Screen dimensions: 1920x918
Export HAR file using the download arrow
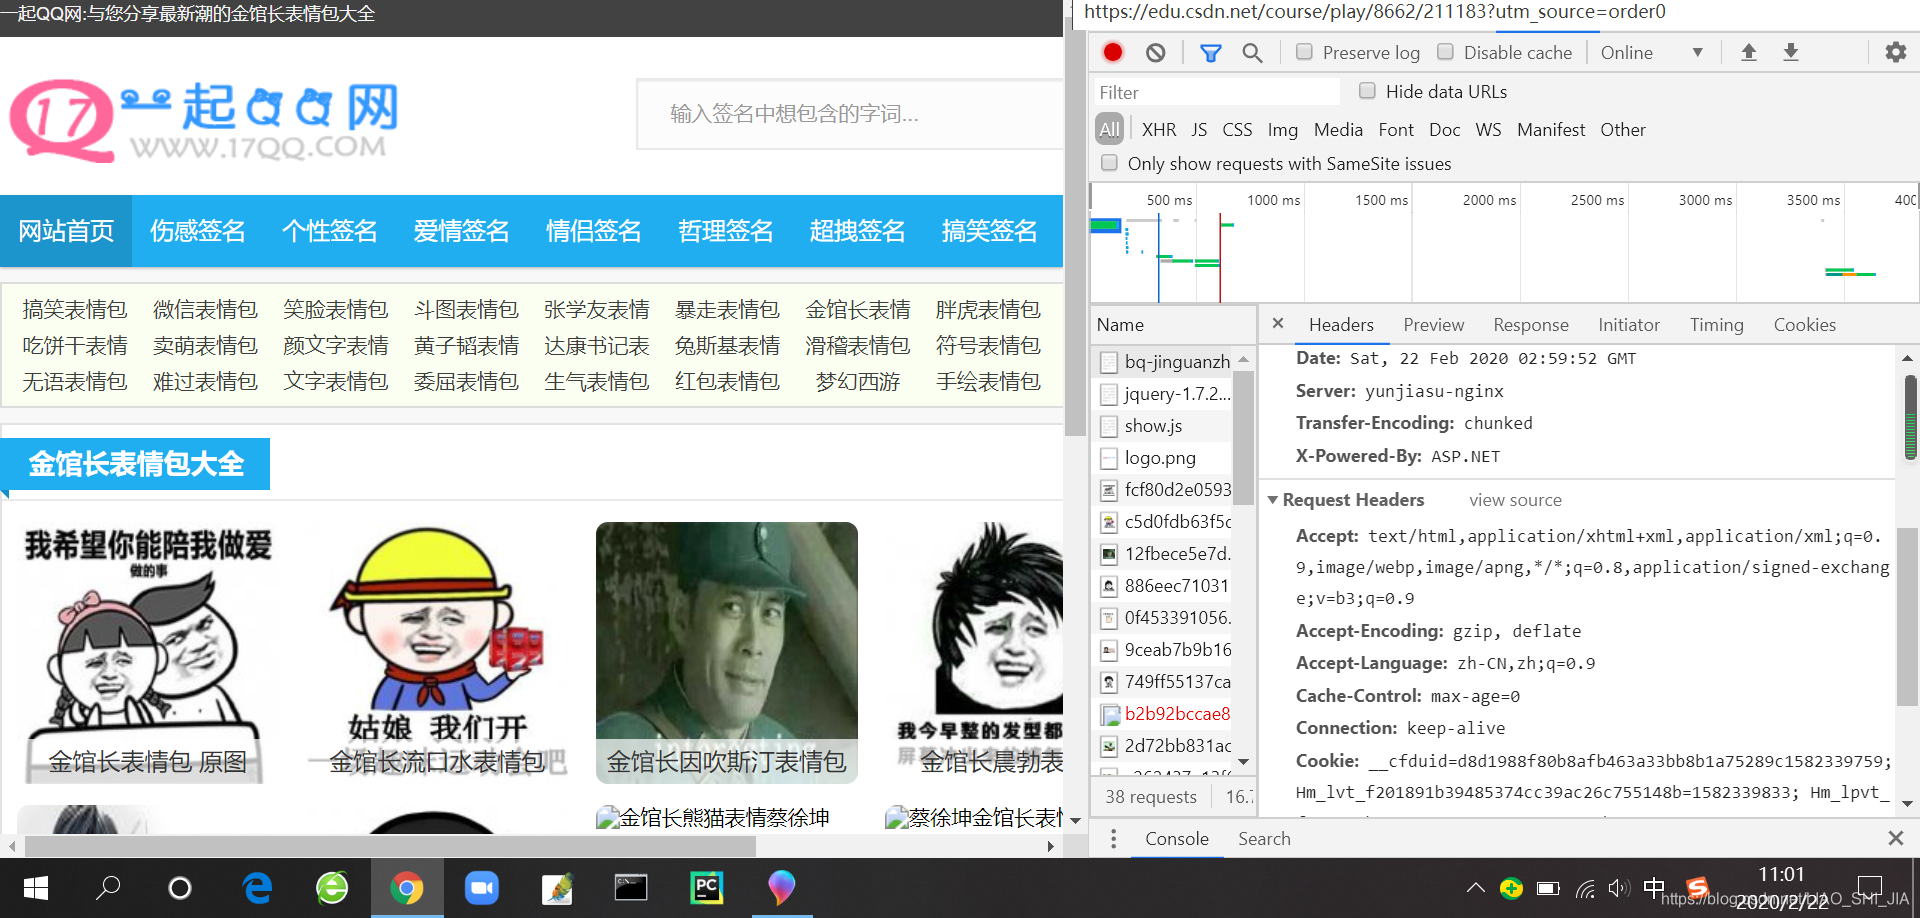(1790, 52)
